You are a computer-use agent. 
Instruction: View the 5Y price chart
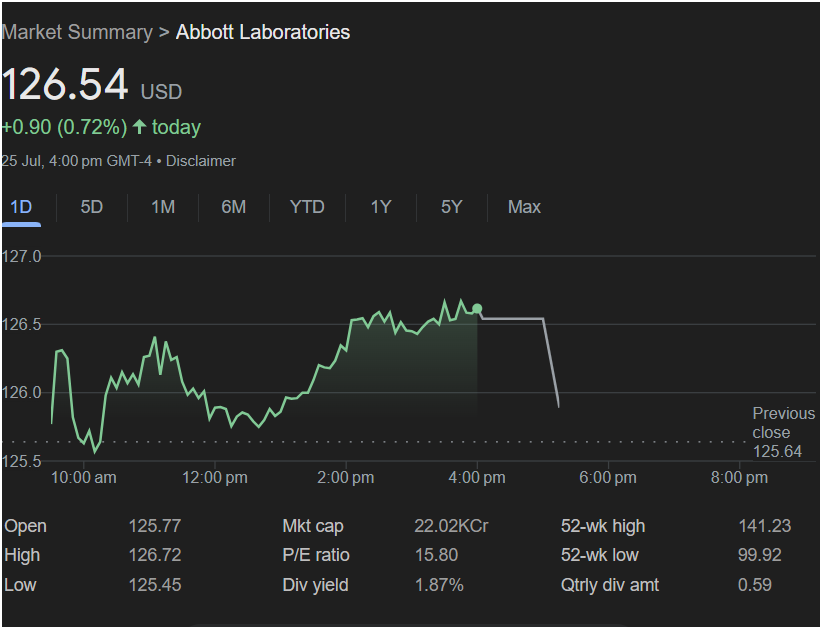(x=451, y=207)
